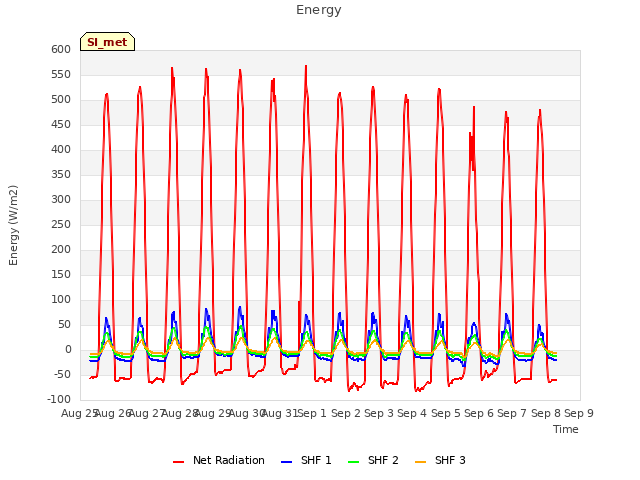Click the 400 y-axis tick label
Screen dimensions: 640x480
[x=61, y=149]
